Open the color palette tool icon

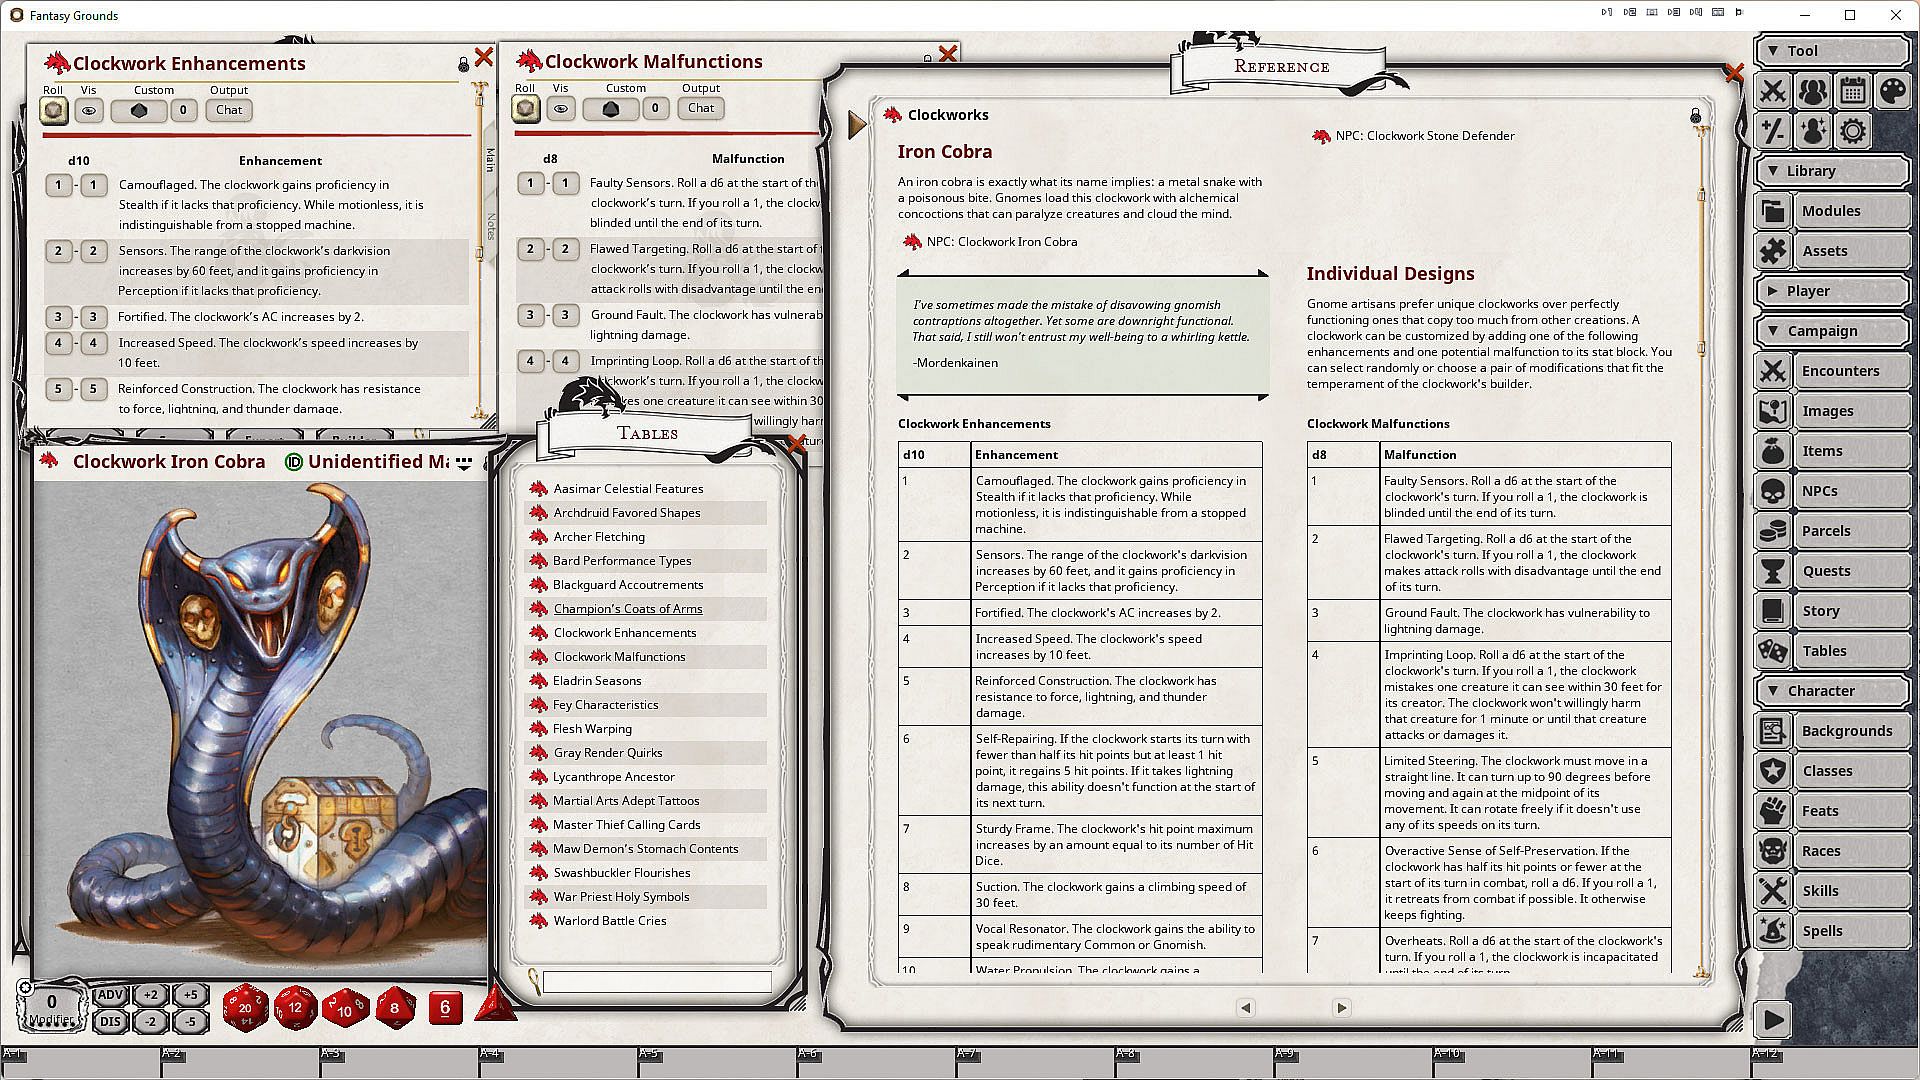tap(1892, 91)
